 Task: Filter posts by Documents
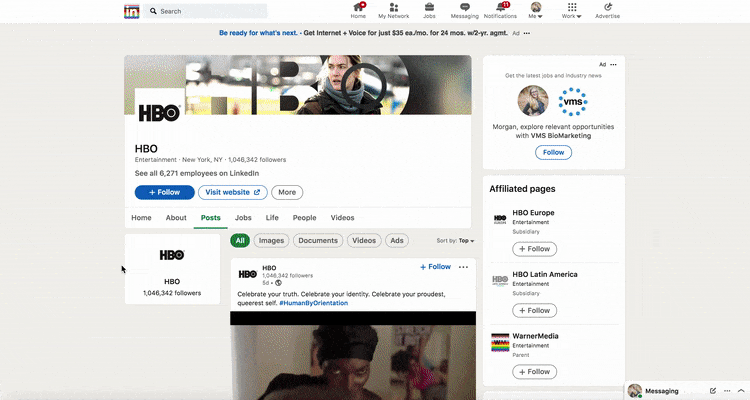click(318, 241)
